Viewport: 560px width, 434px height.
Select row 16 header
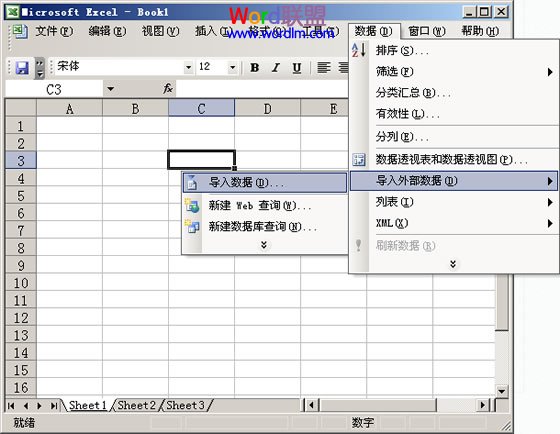[21, 388]
